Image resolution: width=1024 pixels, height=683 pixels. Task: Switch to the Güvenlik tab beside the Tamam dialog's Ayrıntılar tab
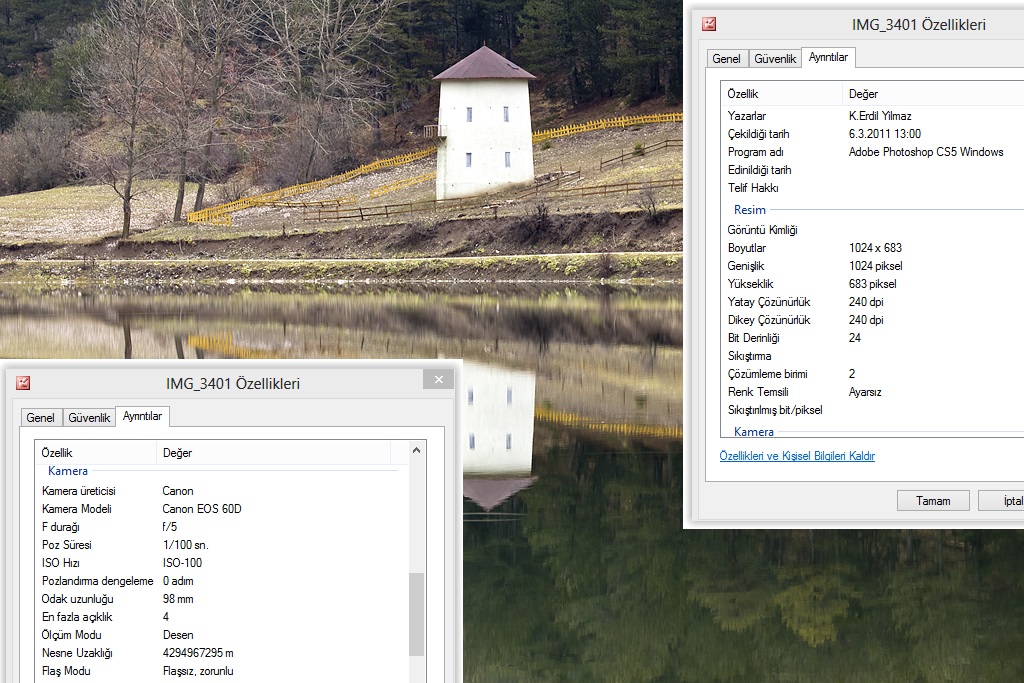point(775,59)
